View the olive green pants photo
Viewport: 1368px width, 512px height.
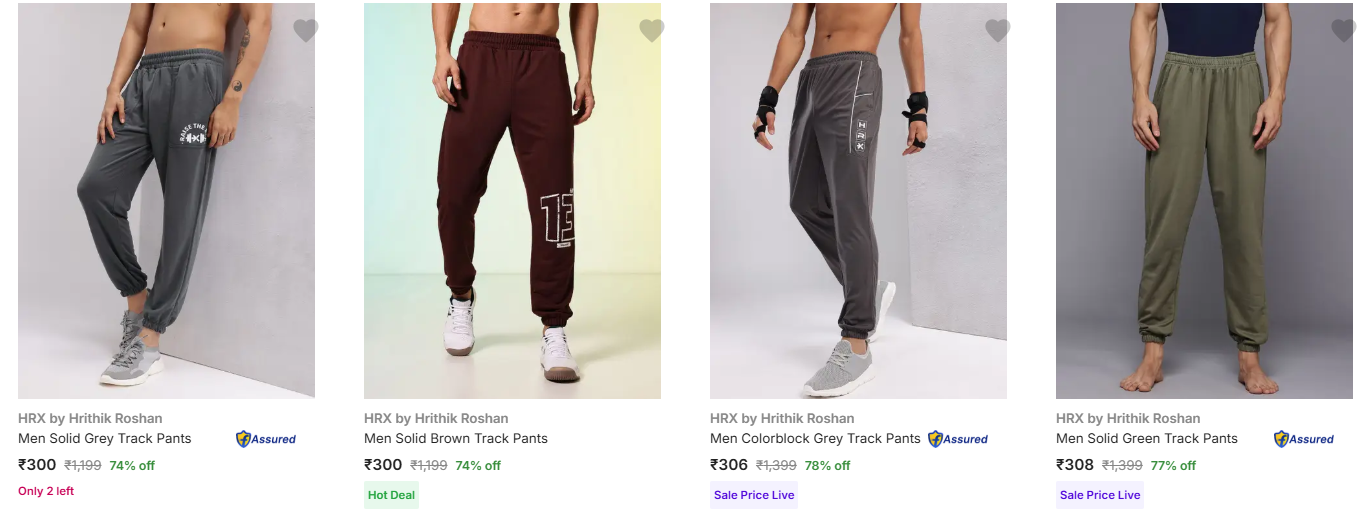click(1204, 201)
